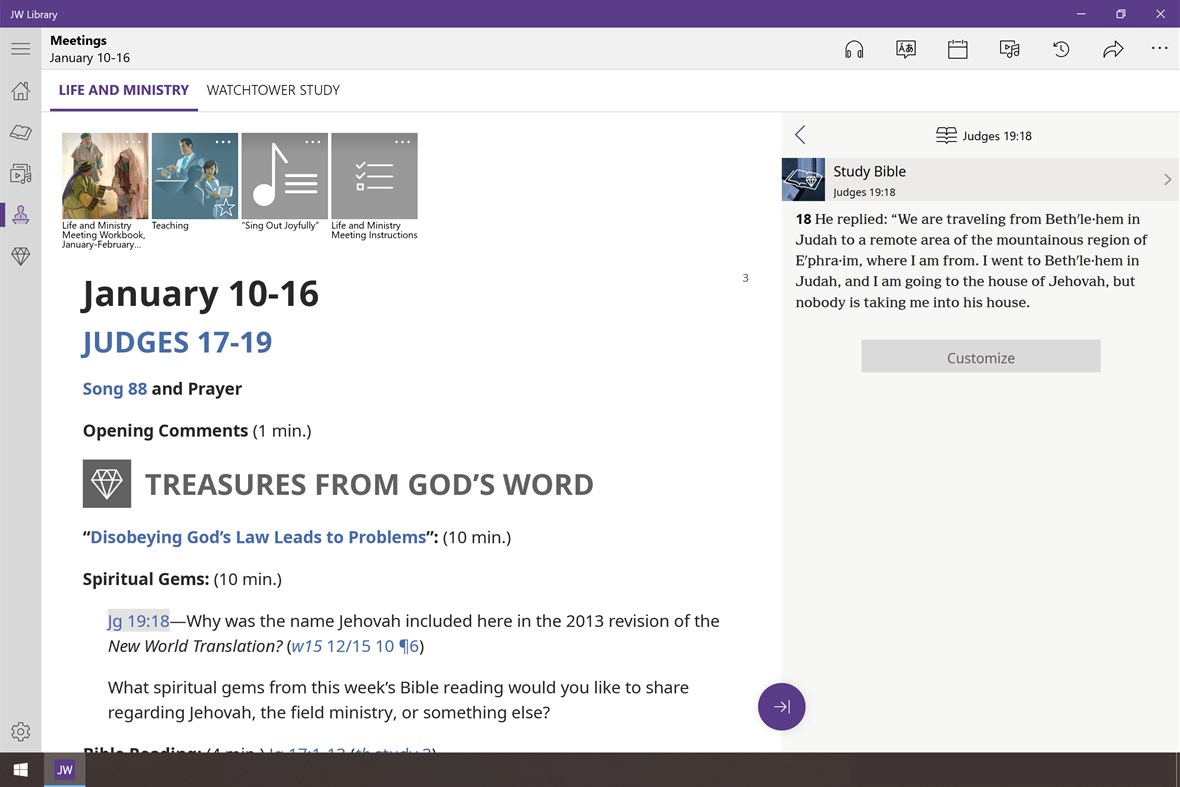Open the More options ellipsis menu
Viewport: 1180px width, 787px height.
click(x=1160, y=48)
